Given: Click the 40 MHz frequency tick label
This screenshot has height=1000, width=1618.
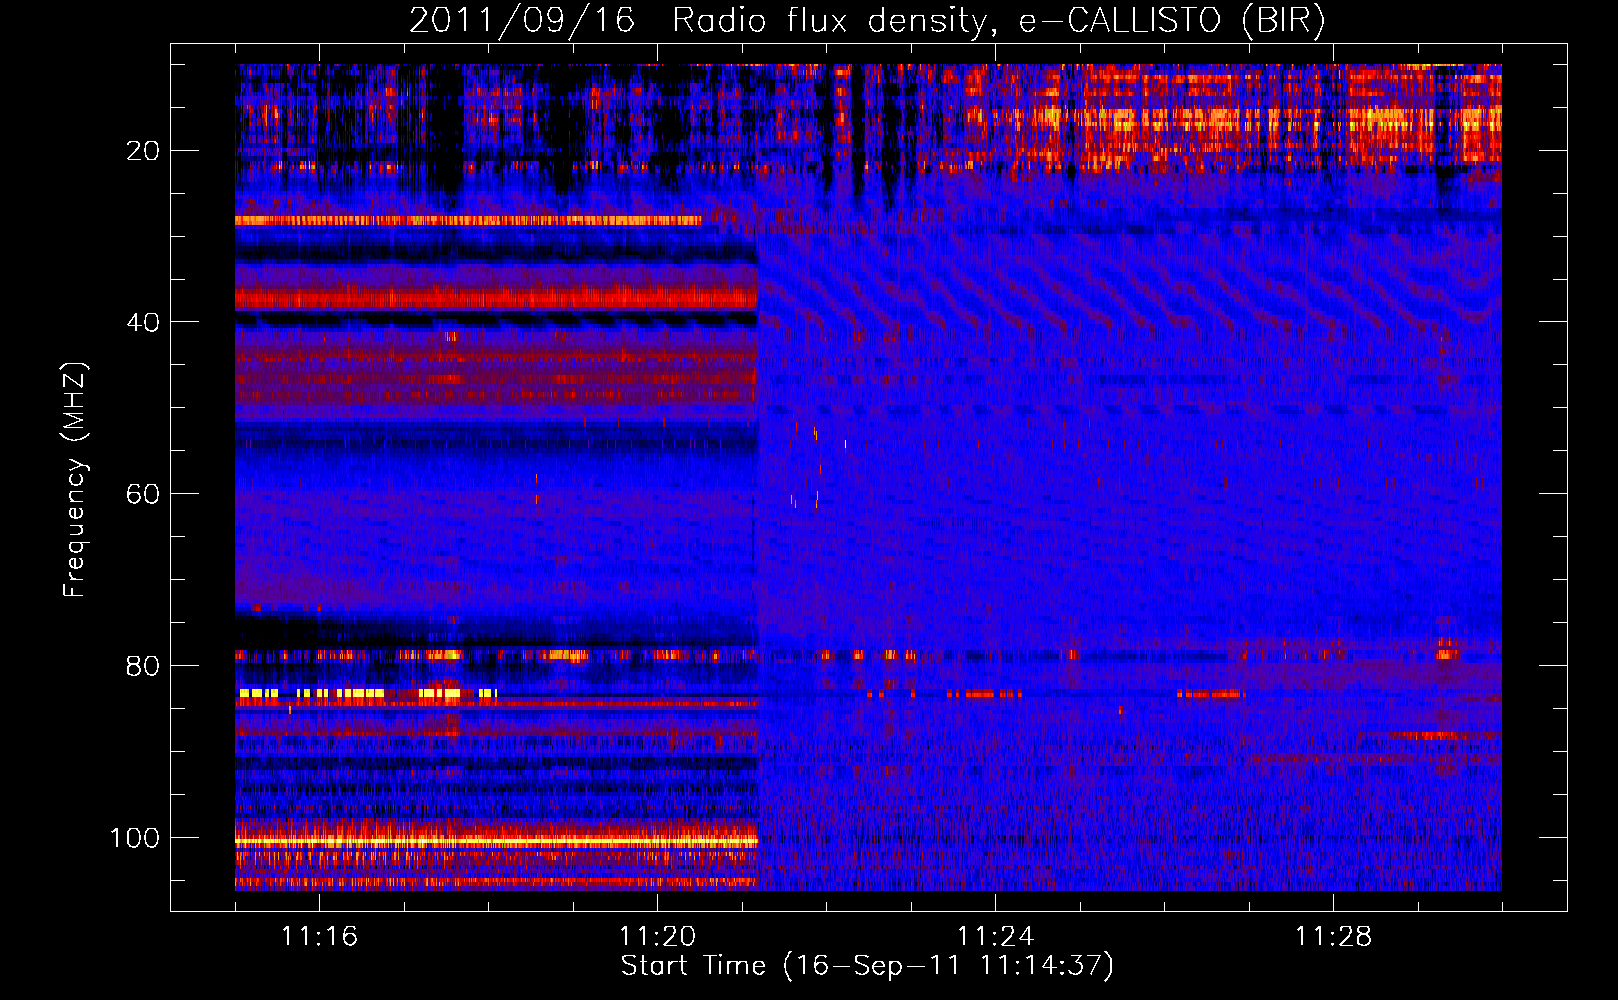Looking at the screenshot, I should click(143, 322).
